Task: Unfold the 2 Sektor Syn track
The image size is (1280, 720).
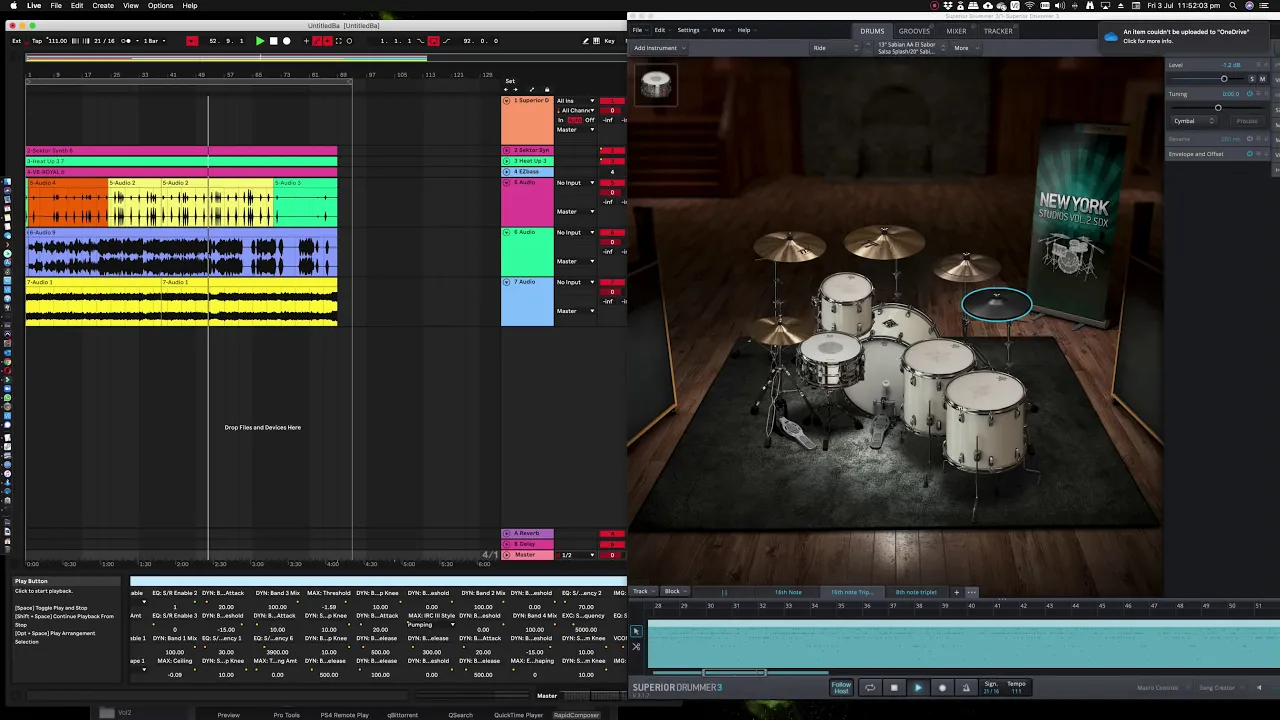Action: (x=506, y=150)
